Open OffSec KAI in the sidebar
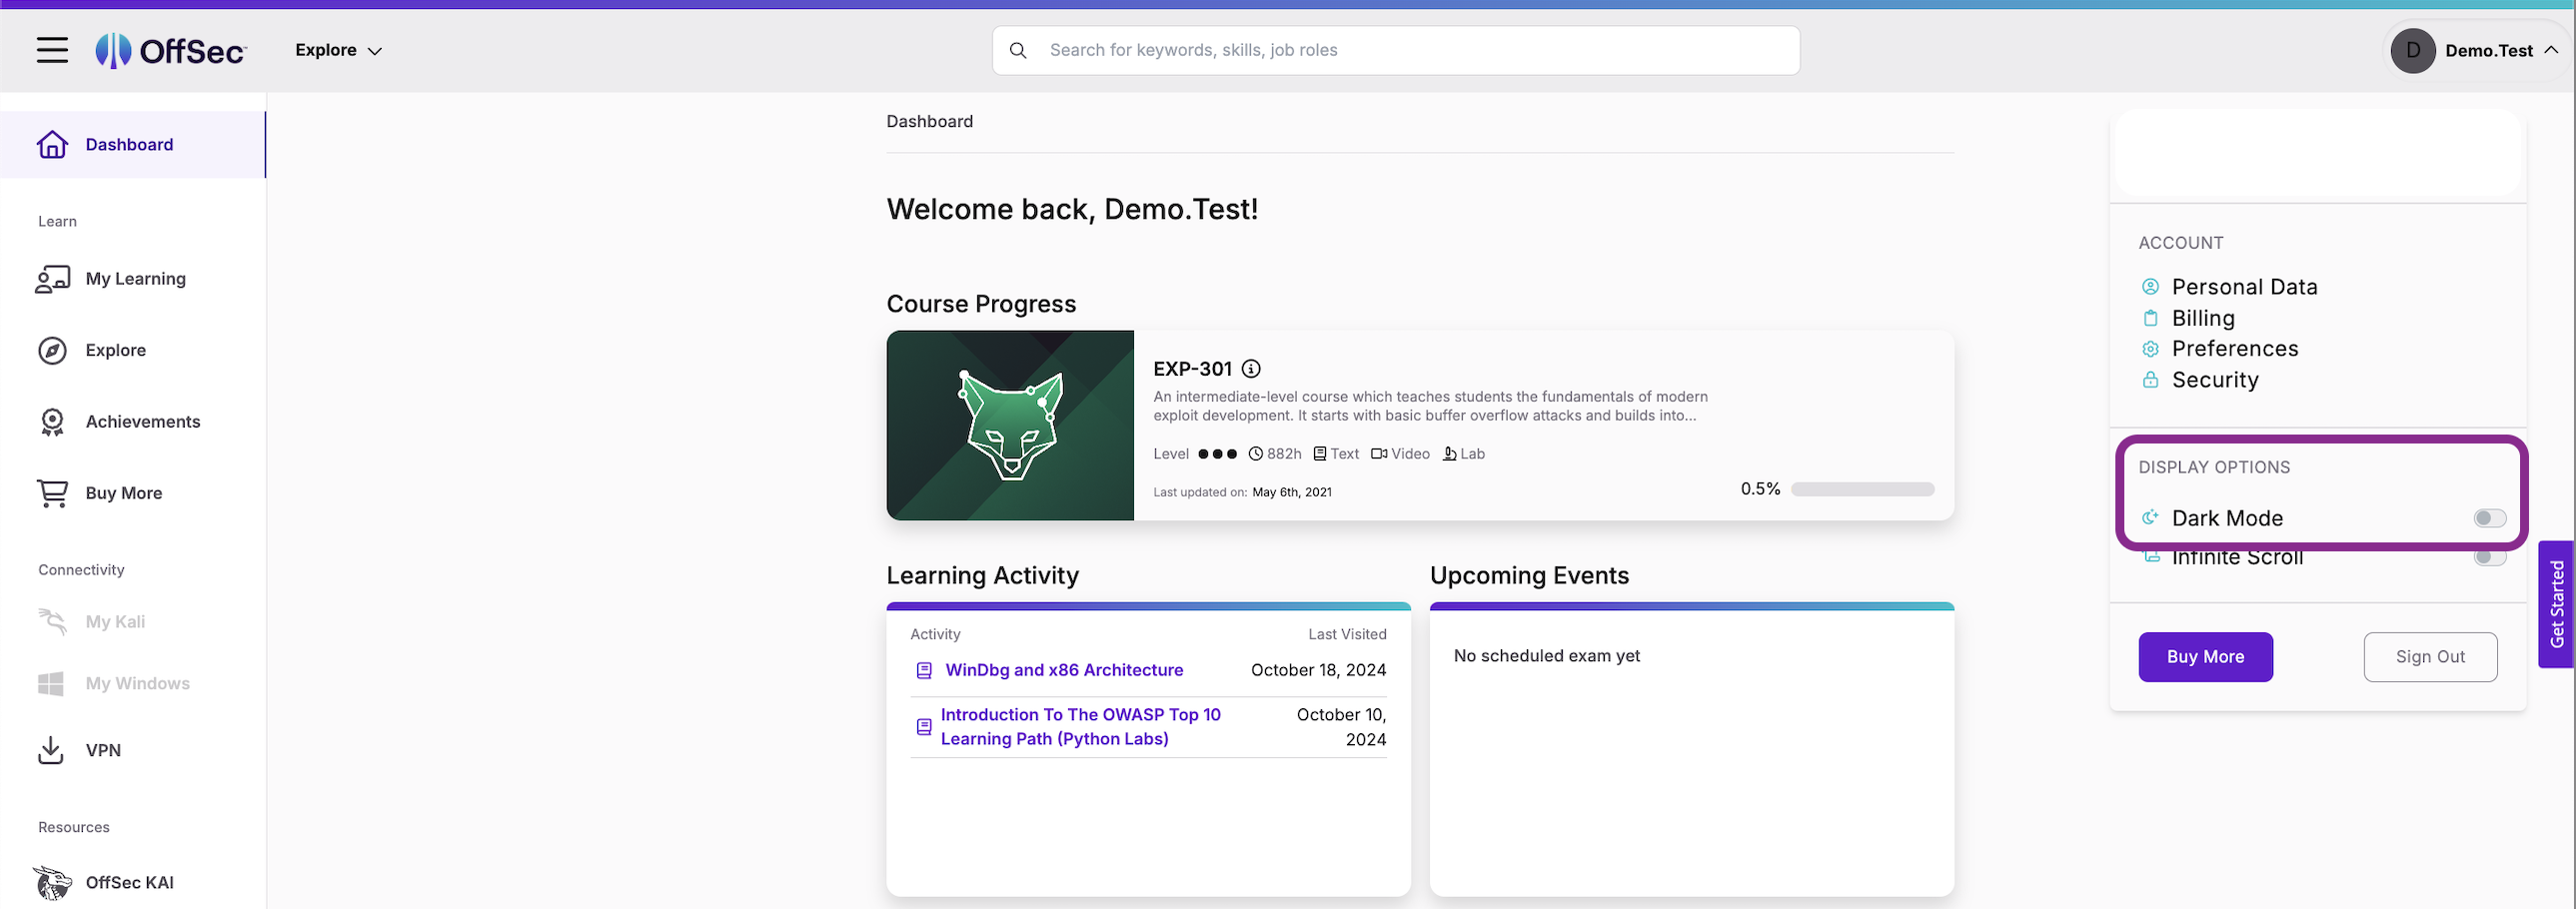 click(132, 882)
